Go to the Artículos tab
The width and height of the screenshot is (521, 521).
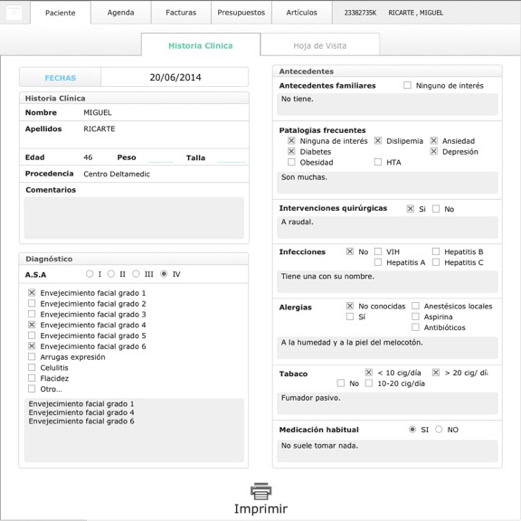[302, 13]
